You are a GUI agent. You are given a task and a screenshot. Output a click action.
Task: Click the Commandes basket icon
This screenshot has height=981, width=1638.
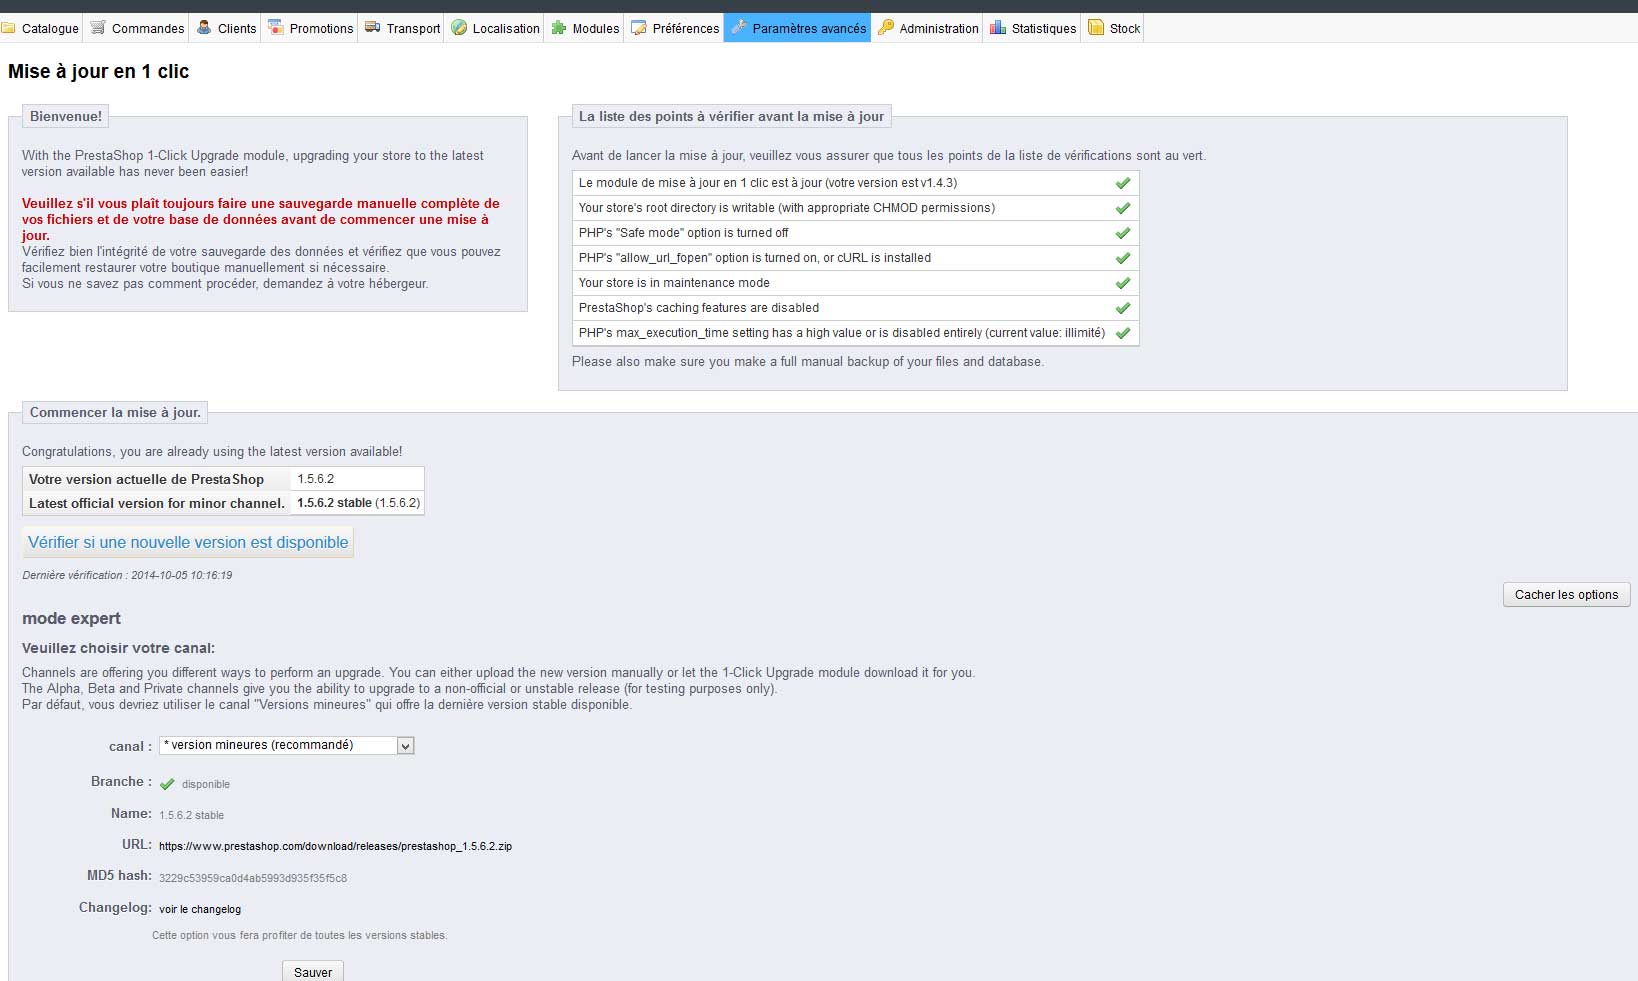click(98, 28)
